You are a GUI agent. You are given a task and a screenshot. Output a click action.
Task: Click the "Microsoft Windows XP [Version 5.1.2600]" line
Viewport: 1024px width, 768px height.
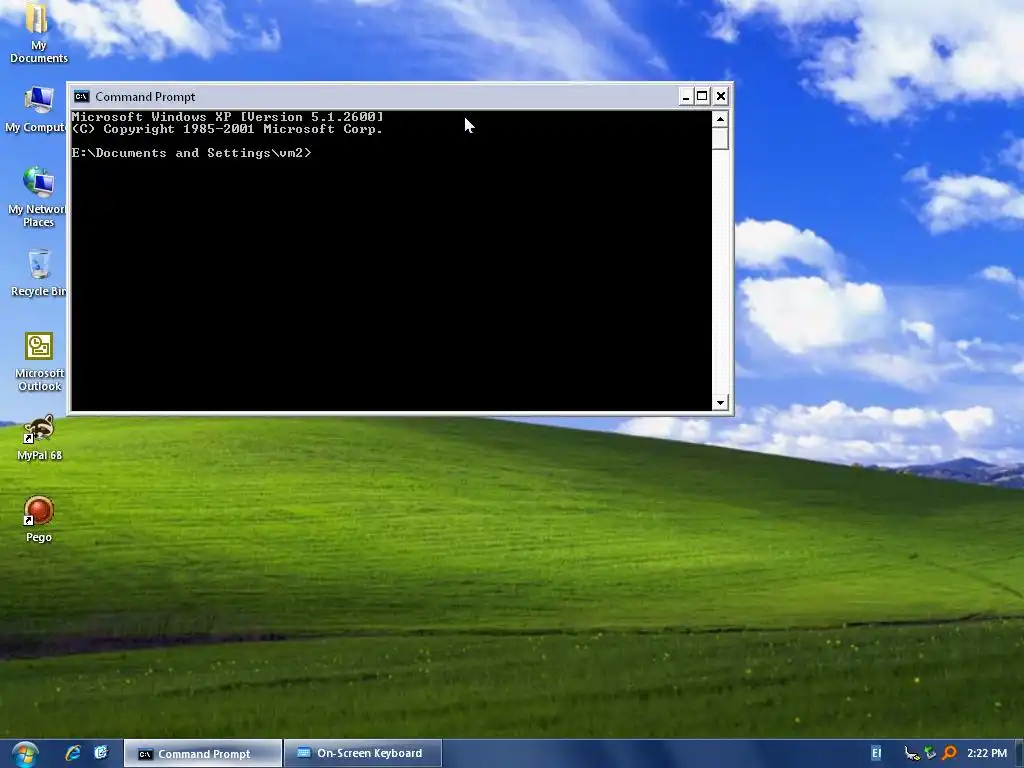click(x=227, y=117)
